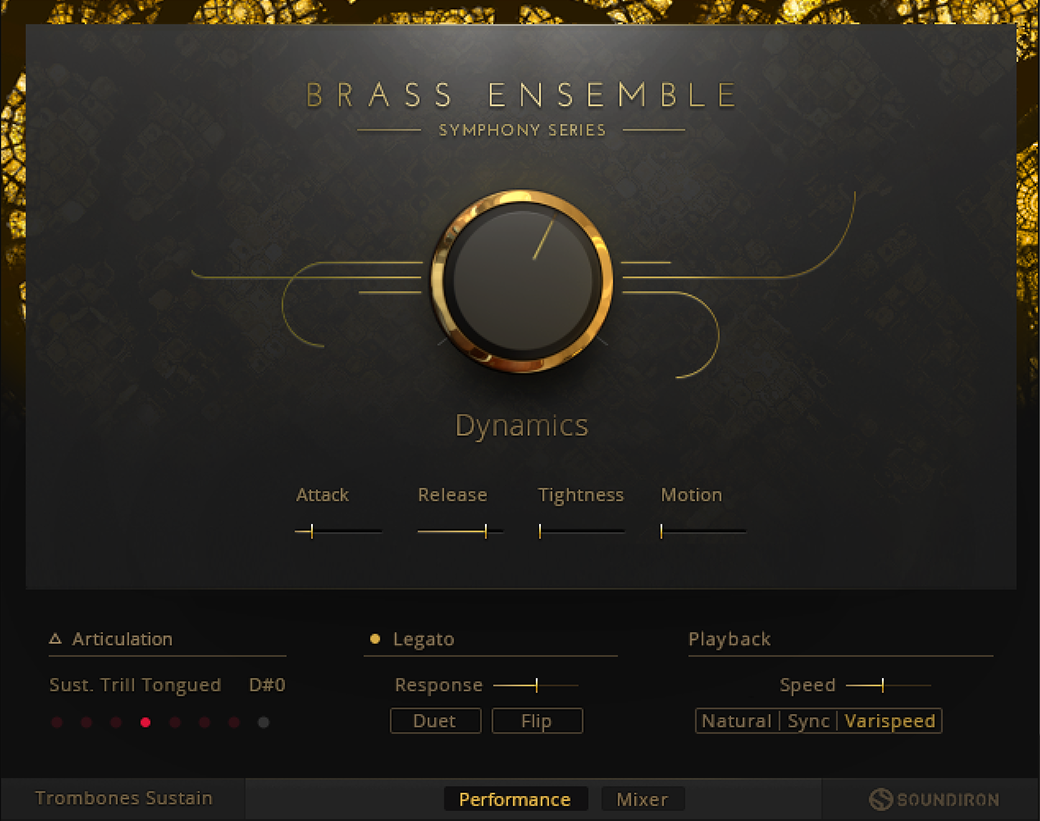Click the Articulation section heading
The image size is (1040, 821).
point(122,639)
